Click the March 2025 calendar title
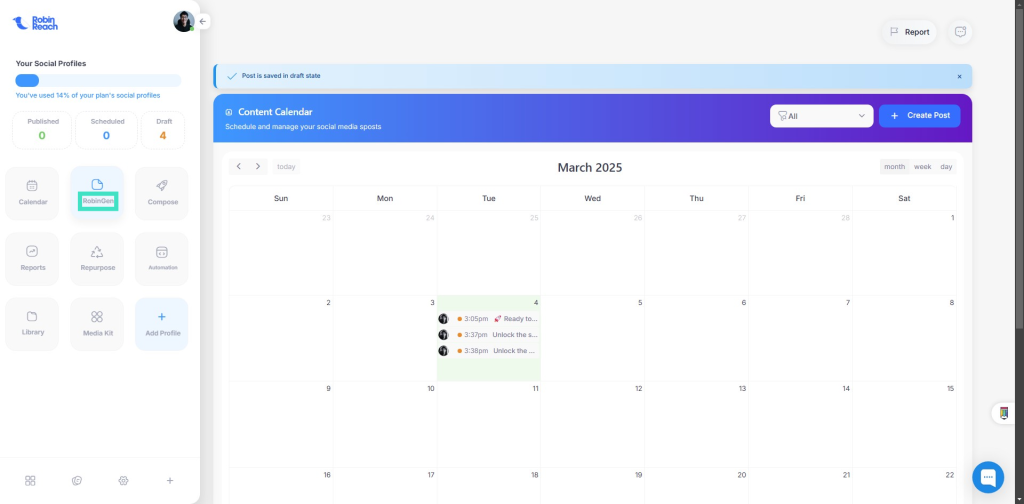Screen dimensions: 1024x504 pos(590,168)
